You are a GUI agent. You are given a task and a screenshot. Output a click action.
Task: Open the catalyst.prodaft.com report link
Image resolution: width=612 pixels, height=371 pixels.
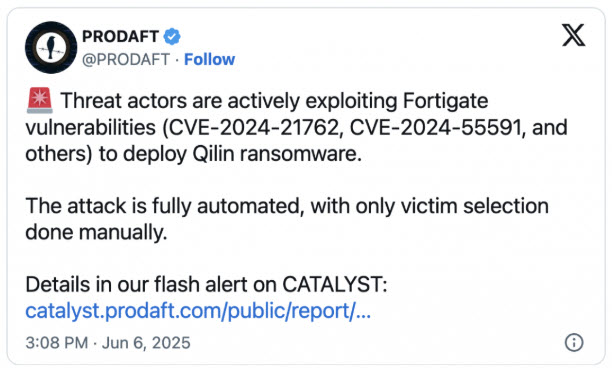(x=198, y=311)
